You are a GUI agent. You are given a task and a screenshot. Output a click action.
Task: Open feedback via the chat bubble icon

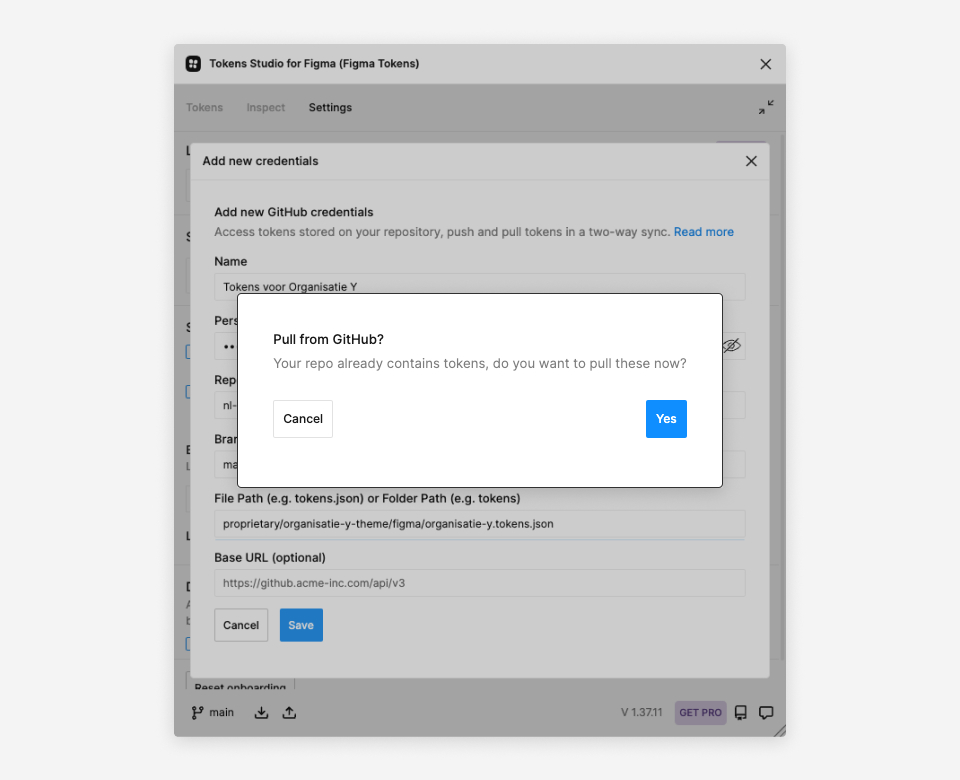pyautogui.click(x=766, y=713)
